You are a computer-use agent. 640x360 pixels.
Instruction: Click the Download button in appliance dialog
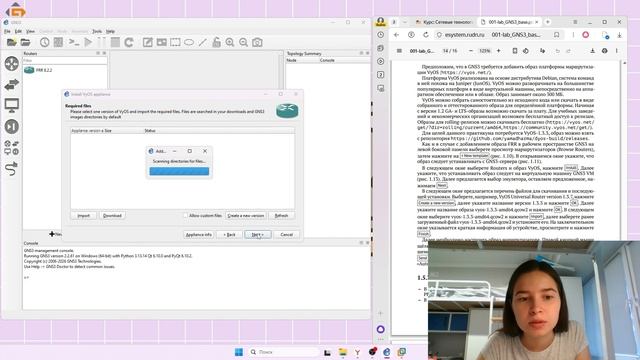click(112, 216)
